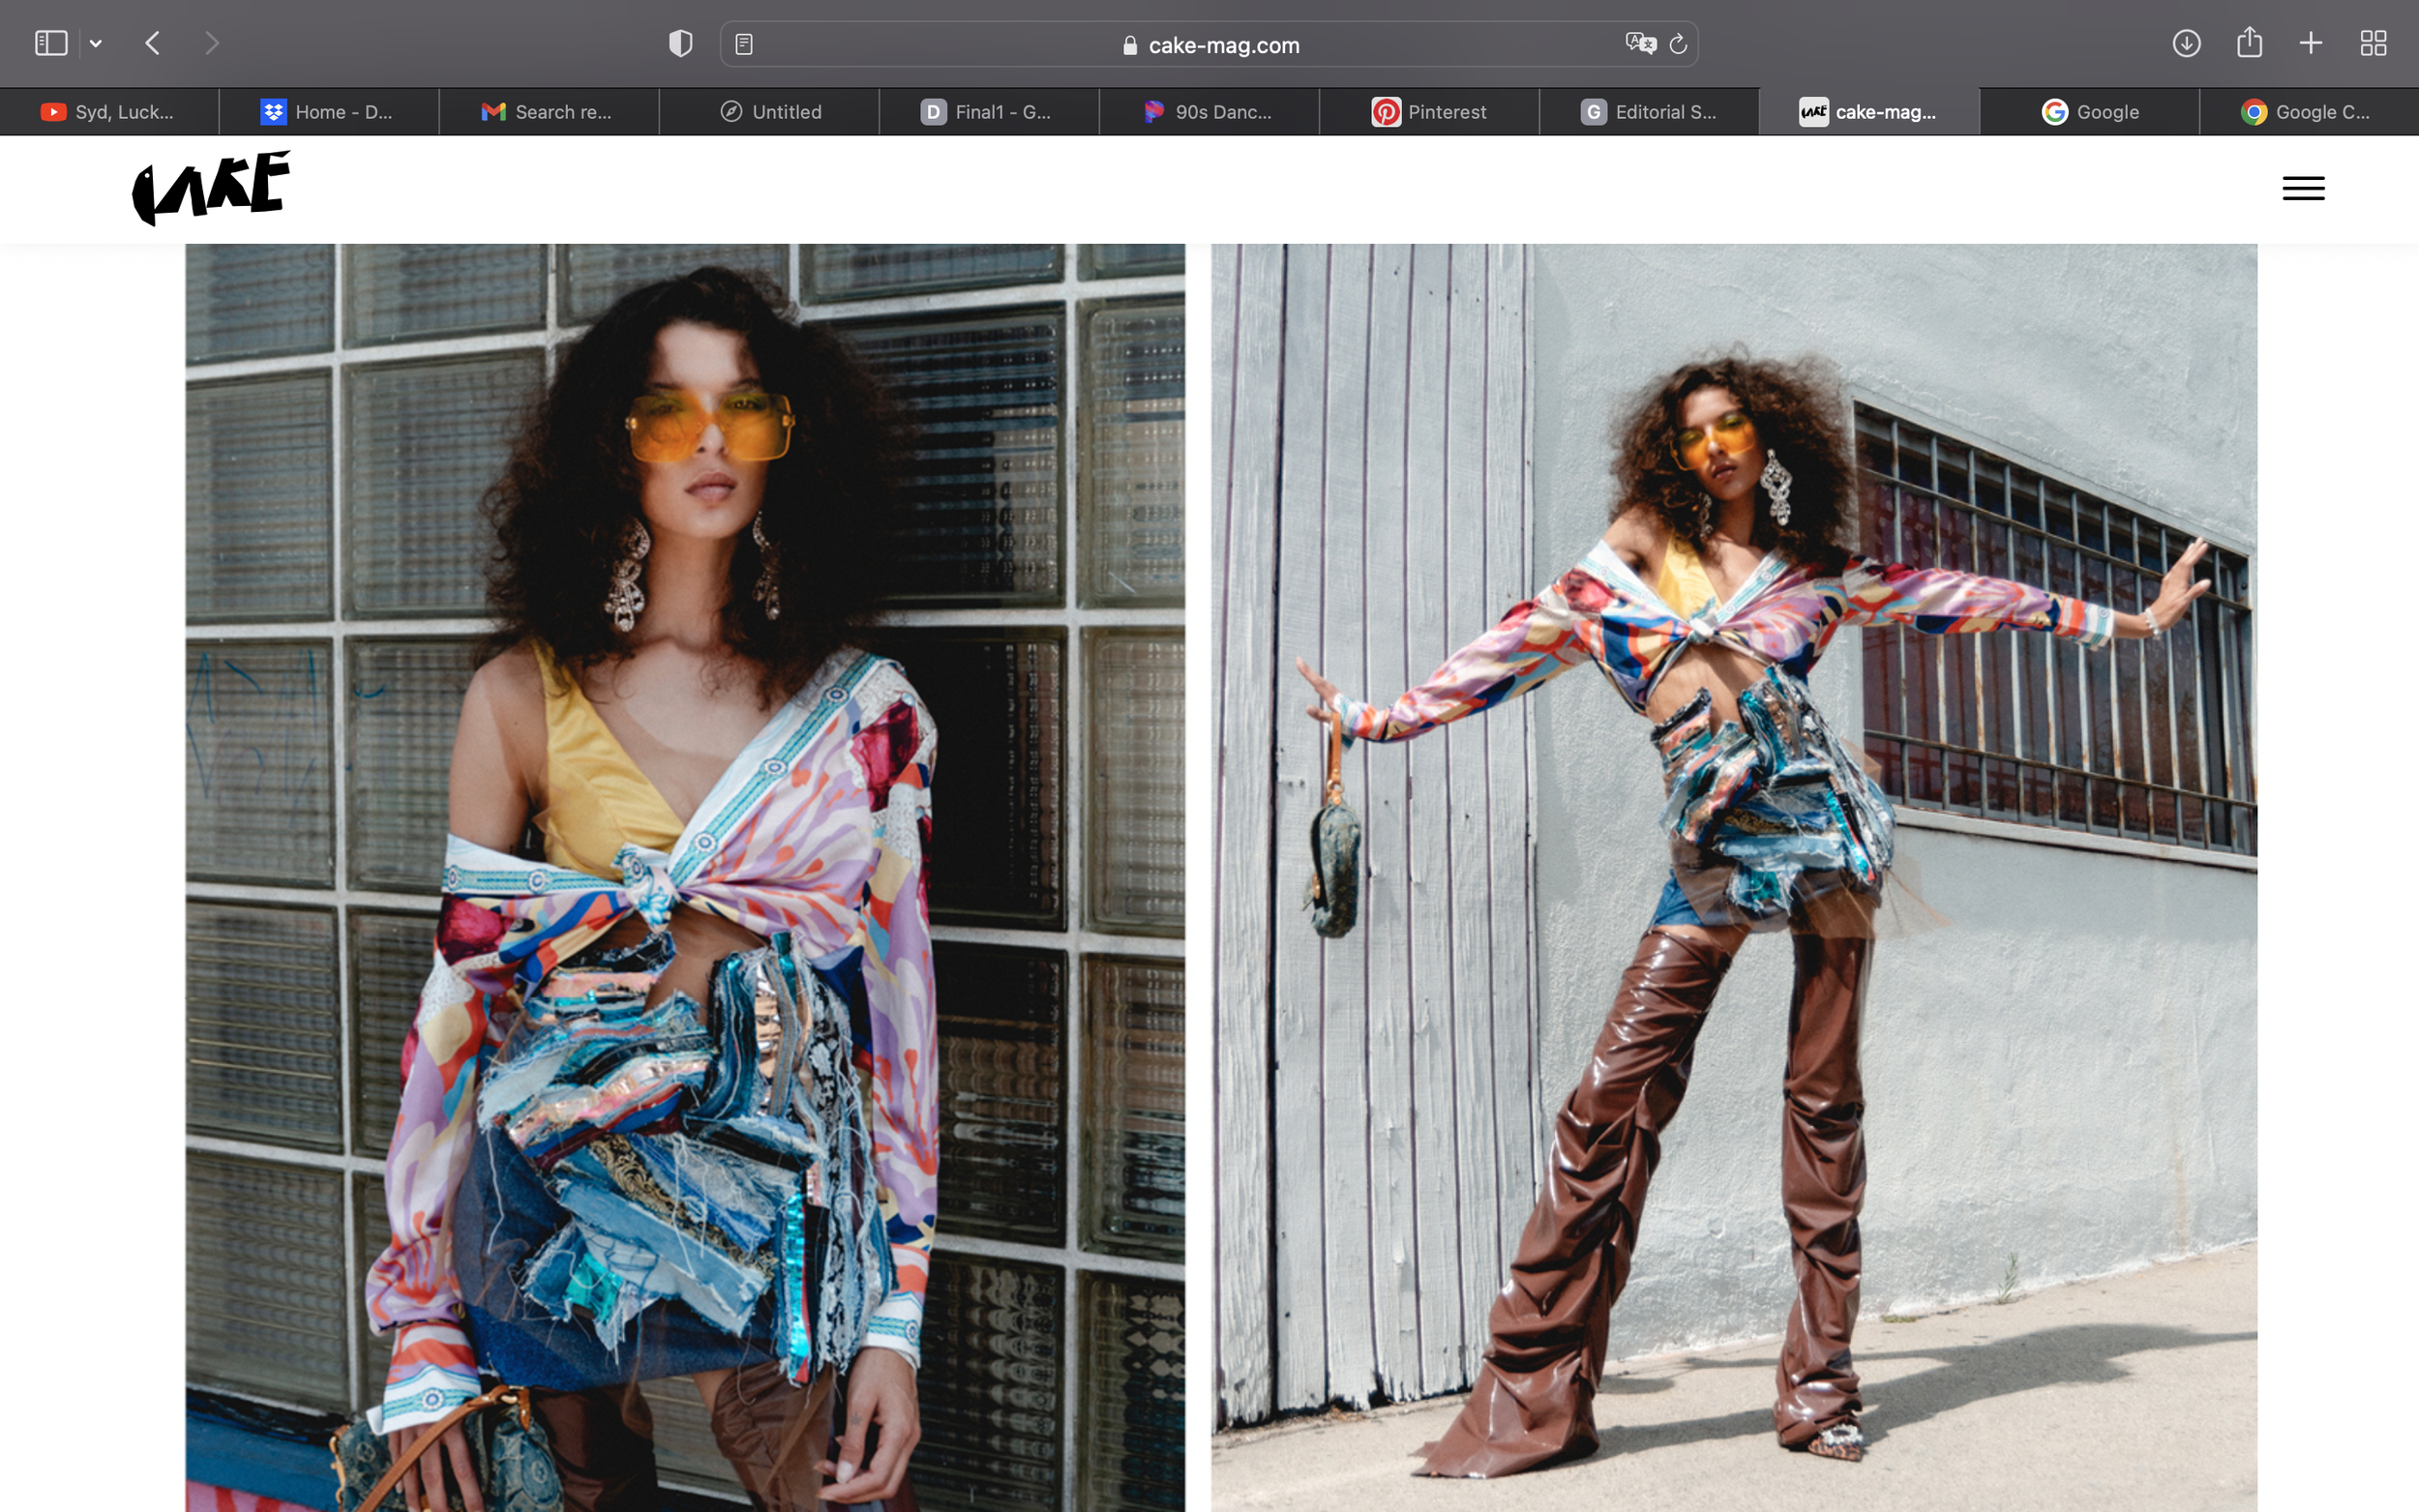The width and height of the screenshot is (2419, 1512).
Task: Click the cake-mag.com address field
Action: point(1209,44)
